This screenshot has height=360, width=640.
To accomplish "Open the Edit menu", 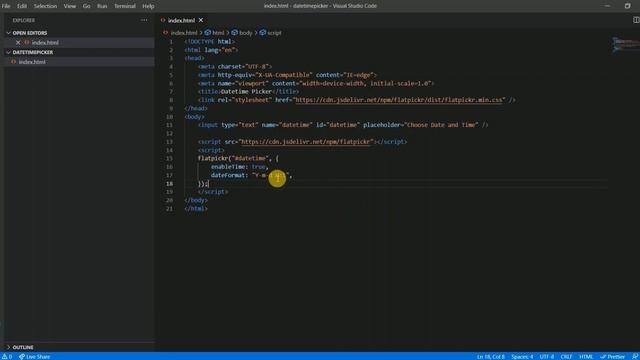I will point(22,6).
